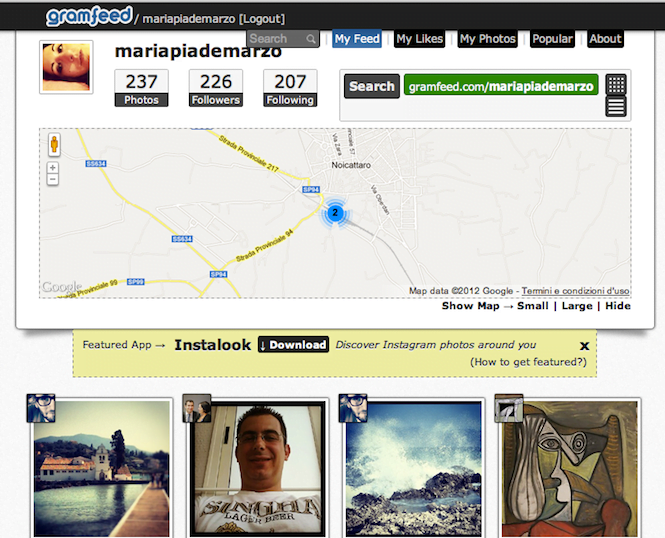Zoom out on the map
This screenshot has height=538, width=665.
pyautogui.click(x=53, y=181)
